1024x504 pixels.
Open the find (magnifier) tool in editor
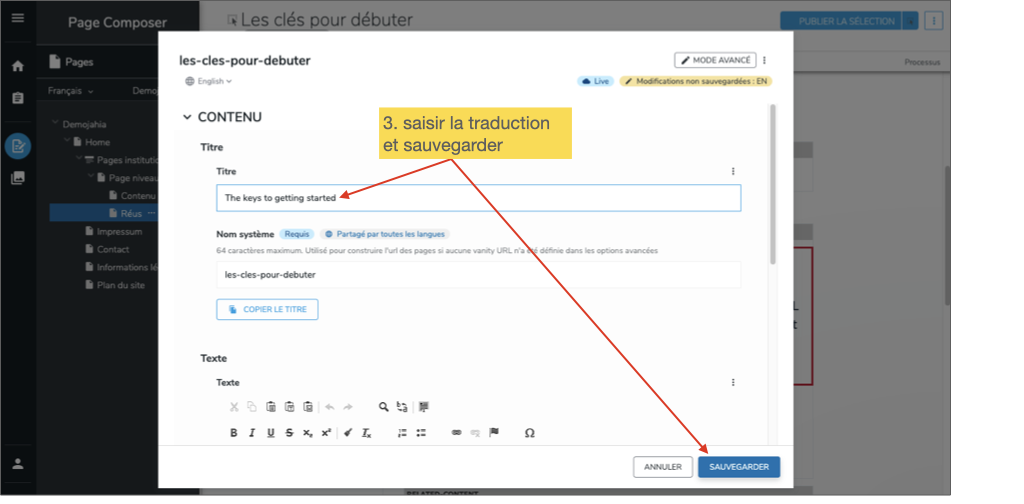coord(383,407)
